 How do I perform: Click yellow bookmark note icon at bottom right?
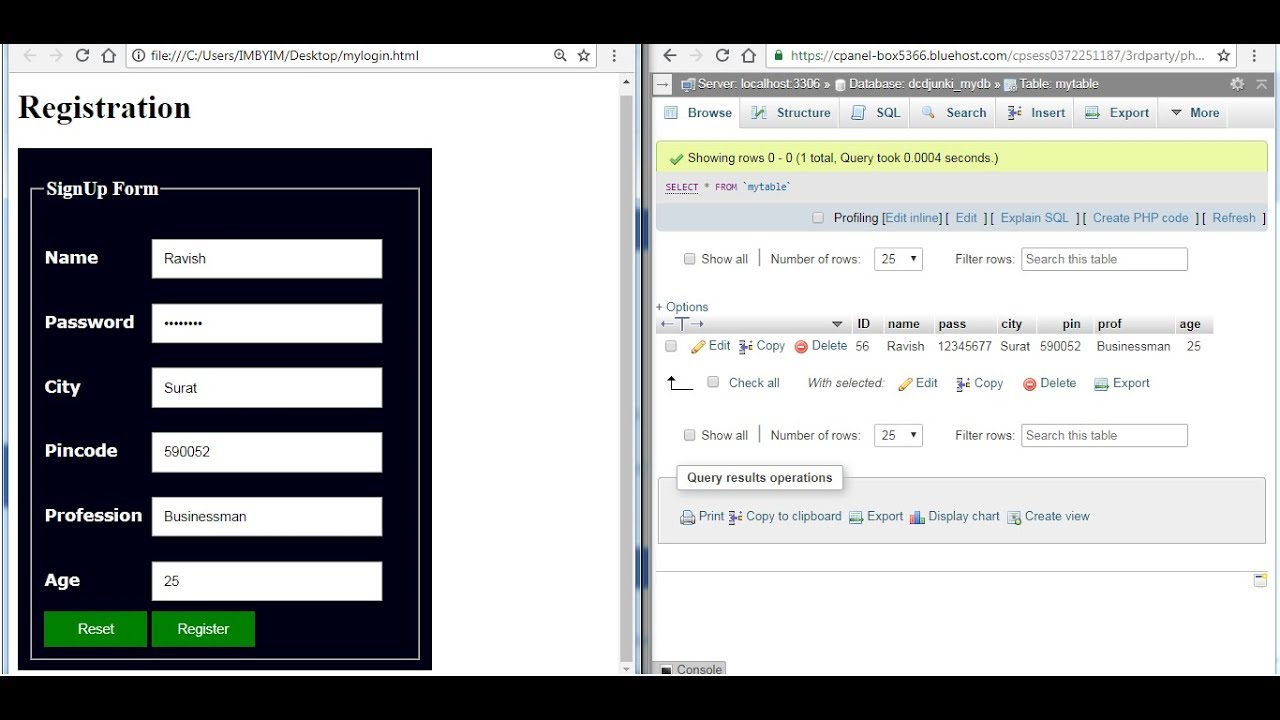pos(1261,580)
